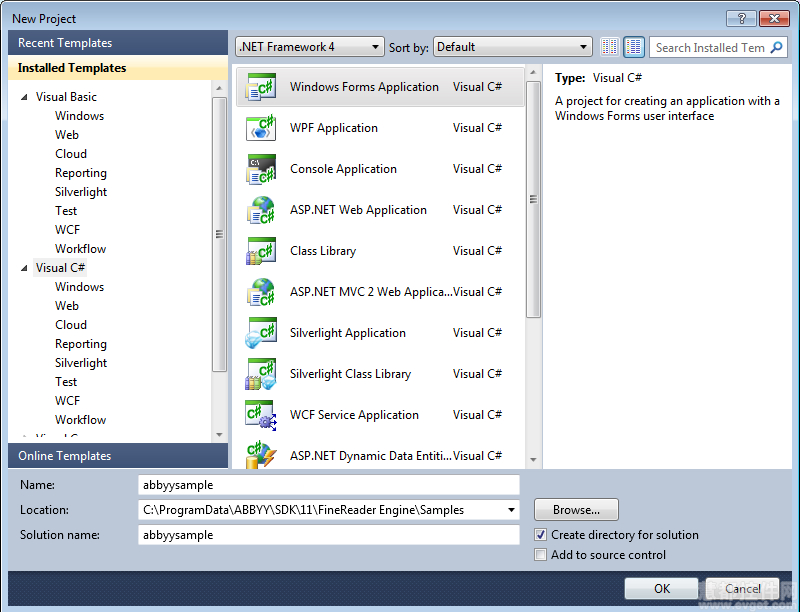Switch to small icons view
800x612 pixels.
(x=610, y=47)
